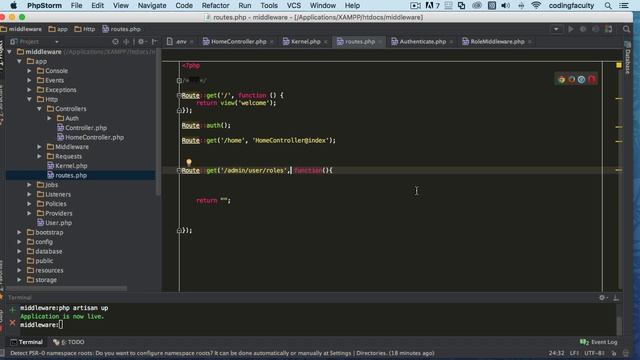The image size is (640, 360).
Task: Switch to .env tab
Action: tap(180, 42)
